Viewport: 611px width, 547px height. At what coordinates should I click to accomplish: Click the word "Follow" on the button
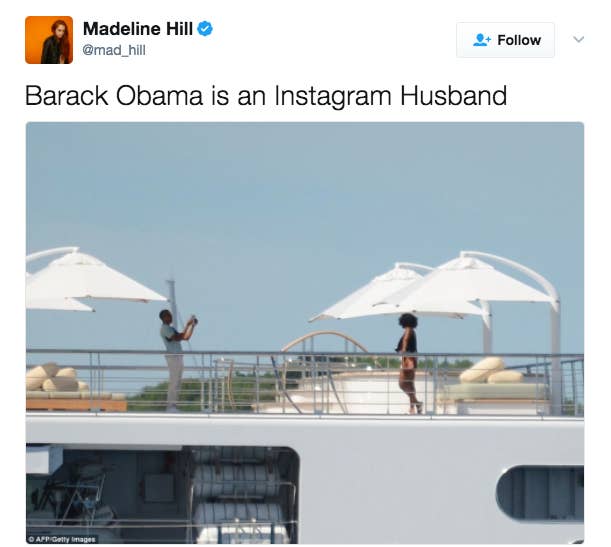[519, 40]
